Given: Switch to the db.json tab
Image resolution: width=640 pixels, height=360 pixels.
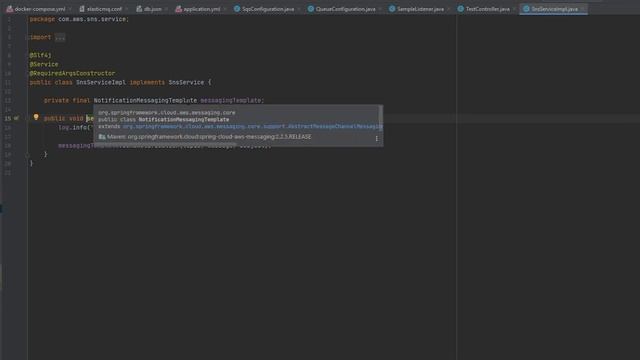Looking at the screenshot, I should 153,9.
